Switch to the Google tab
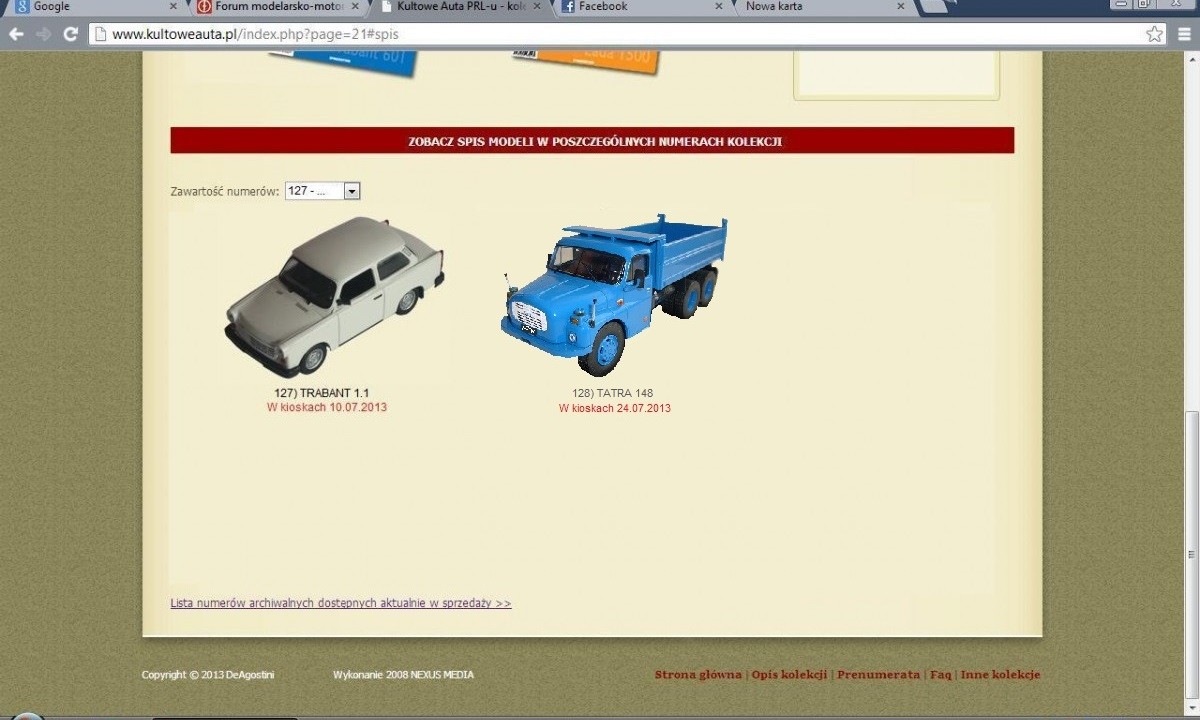1200x720 pixels. (90, 7)
